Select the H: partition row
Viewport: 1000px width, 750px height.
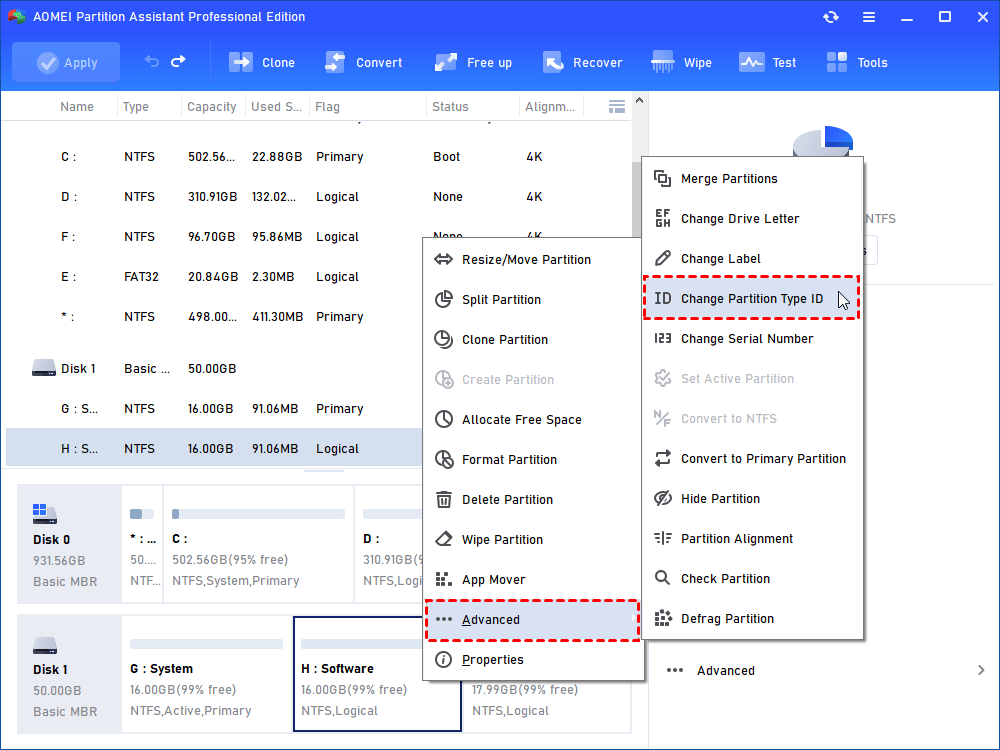click(x=214, y=448)
